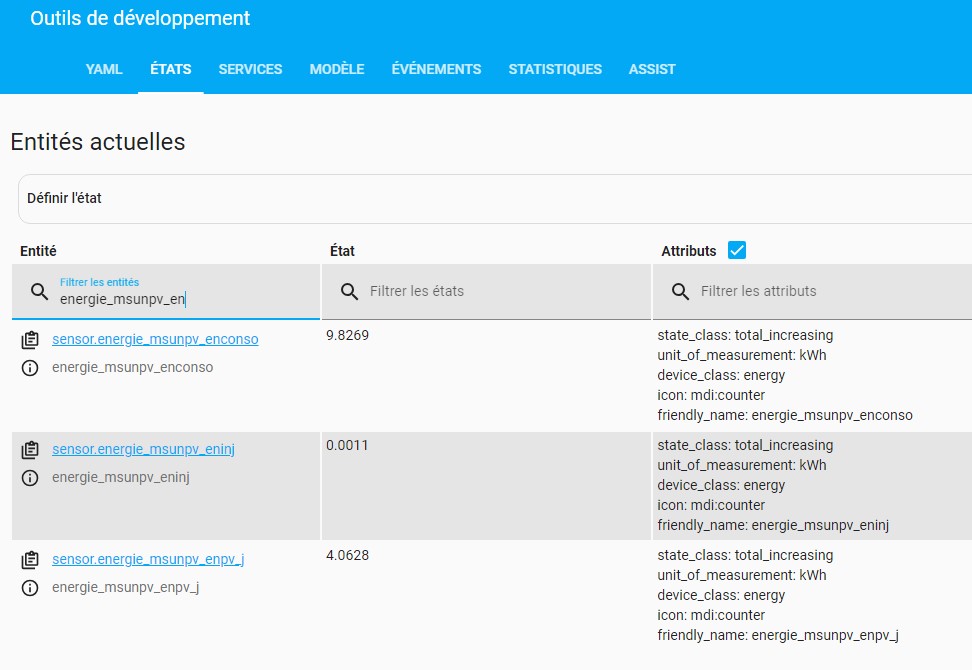Switch to the YAML tab

tap(104, 69)
